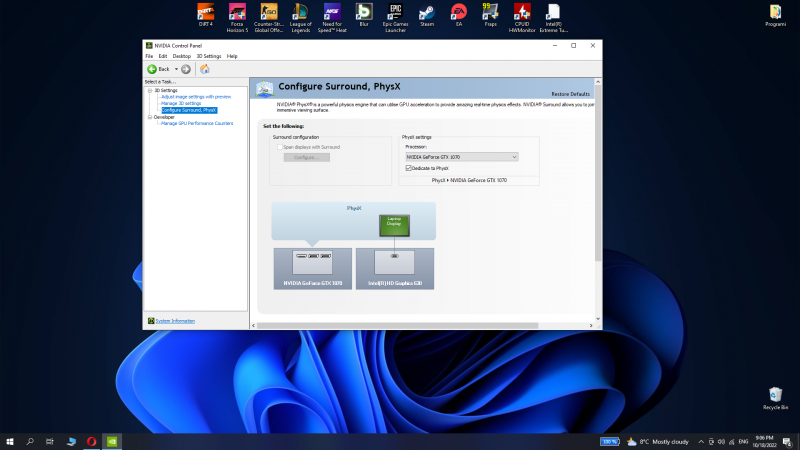Toggle Span displays with Surround checkbox
Viewport: 800px width, 450px height.
[280, 147]
